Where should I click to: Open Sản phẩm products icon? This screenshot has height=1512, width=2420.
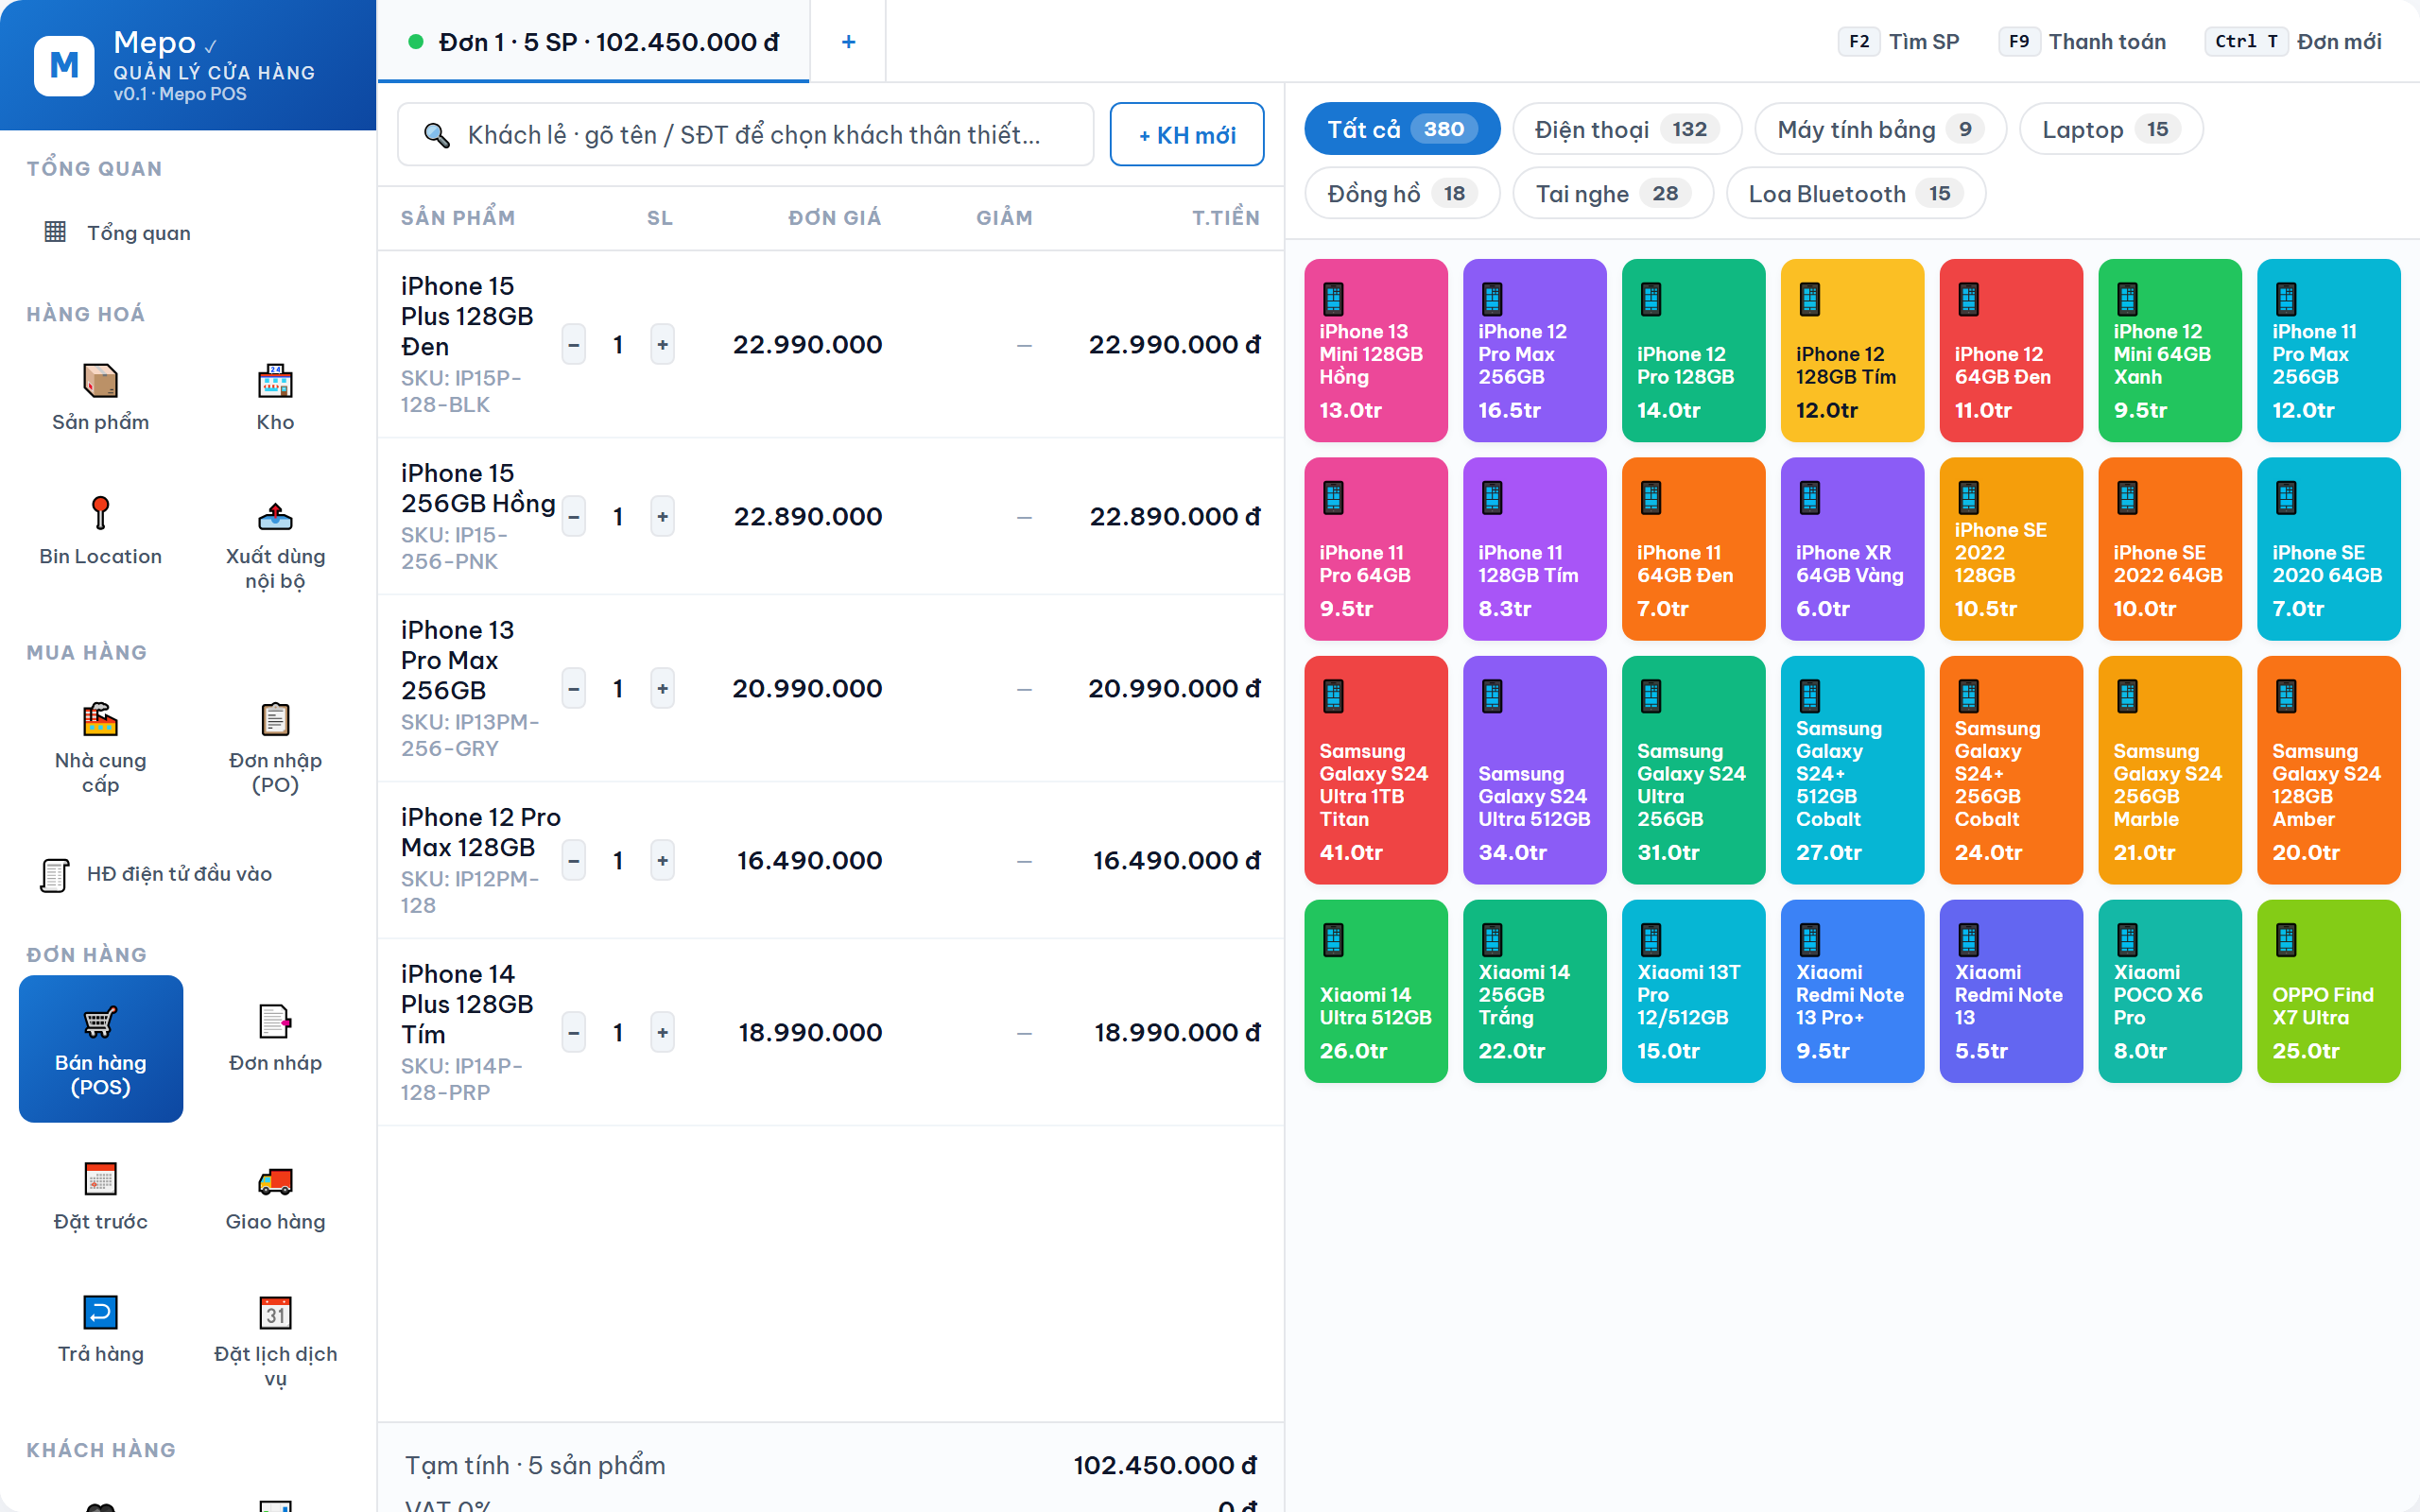point(100,381)
